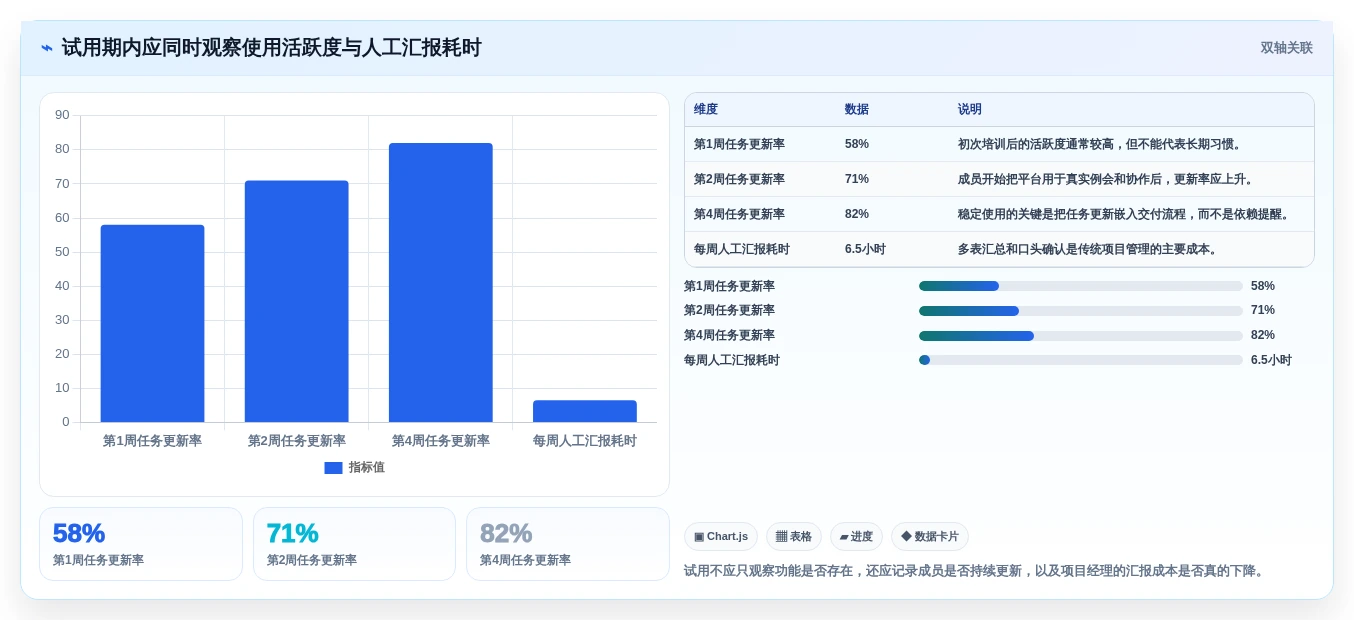Click the 6.5小时 value in table
The height and width of the screenshot is (620, 1354).
(x=865, y=249)
